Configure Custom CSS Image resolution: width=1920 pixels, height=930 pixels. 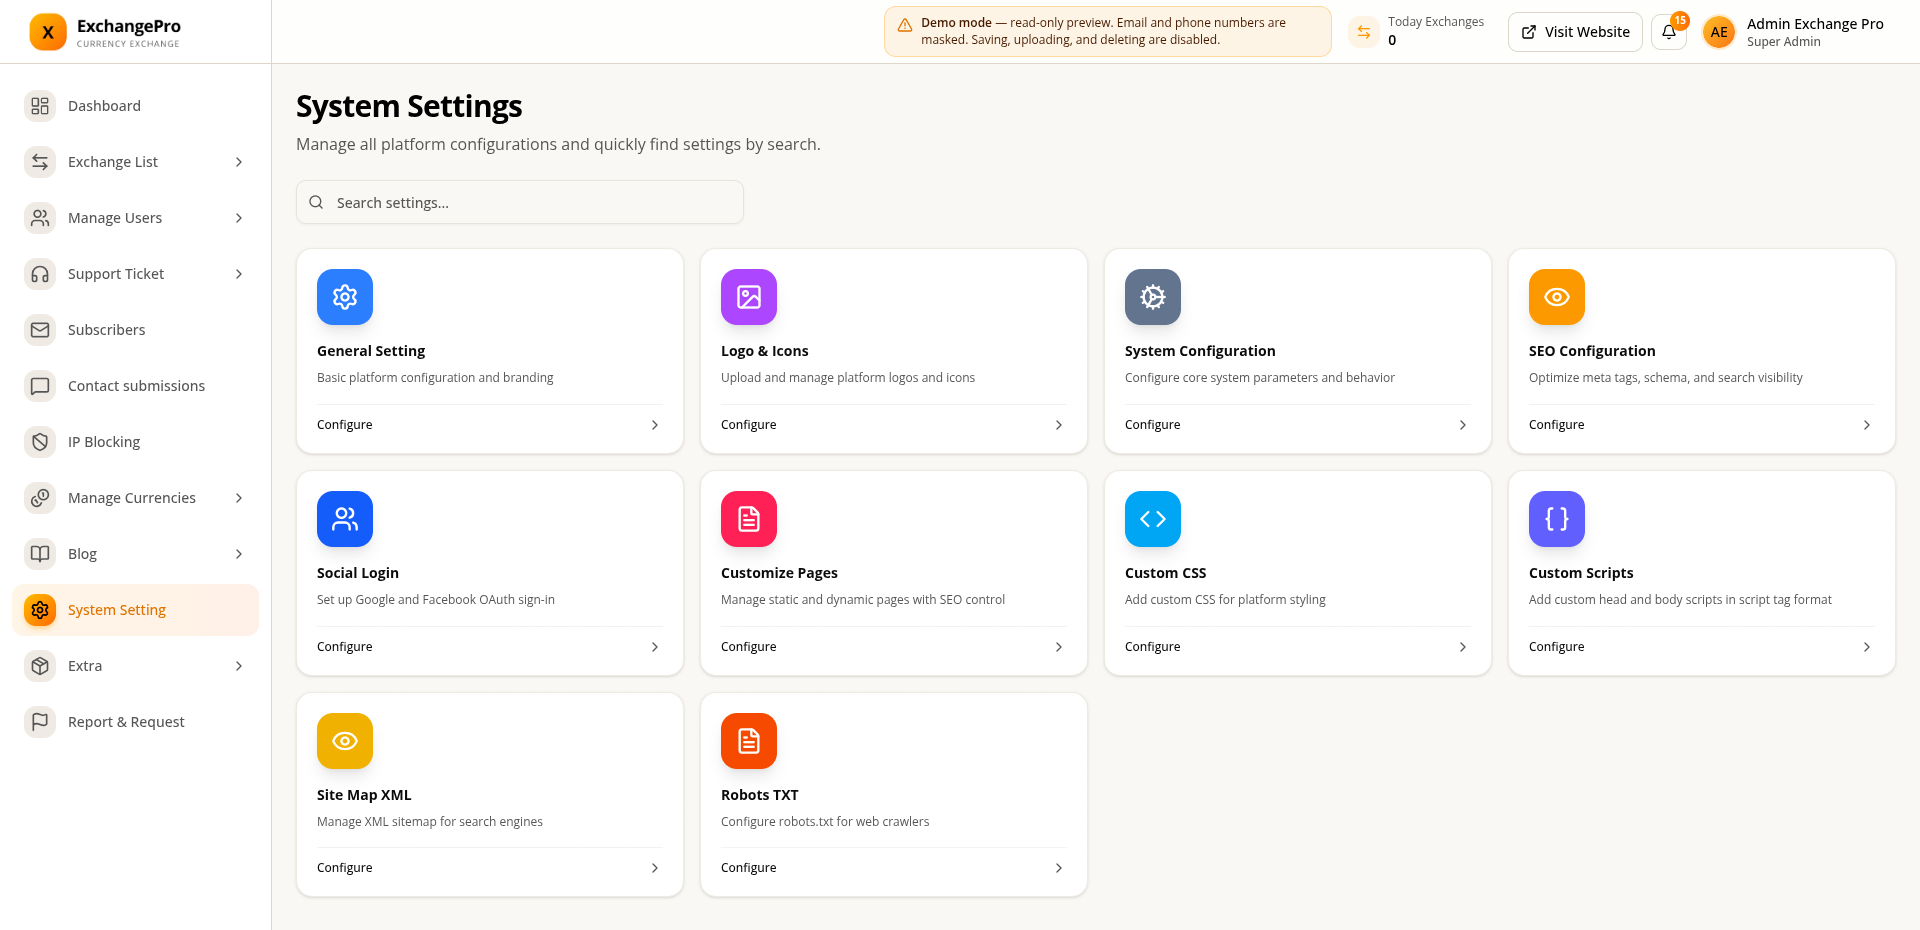click(x=1297, y=647)
